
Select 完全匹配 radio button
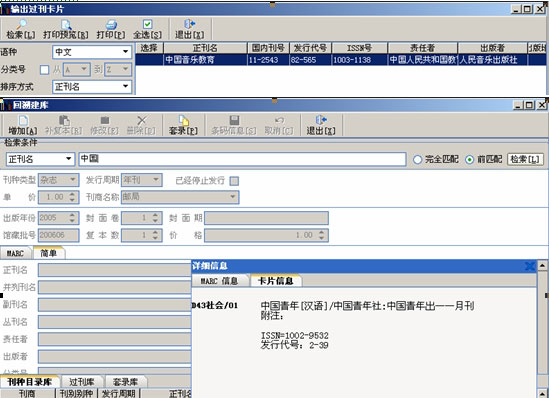[x=417, y=160]
